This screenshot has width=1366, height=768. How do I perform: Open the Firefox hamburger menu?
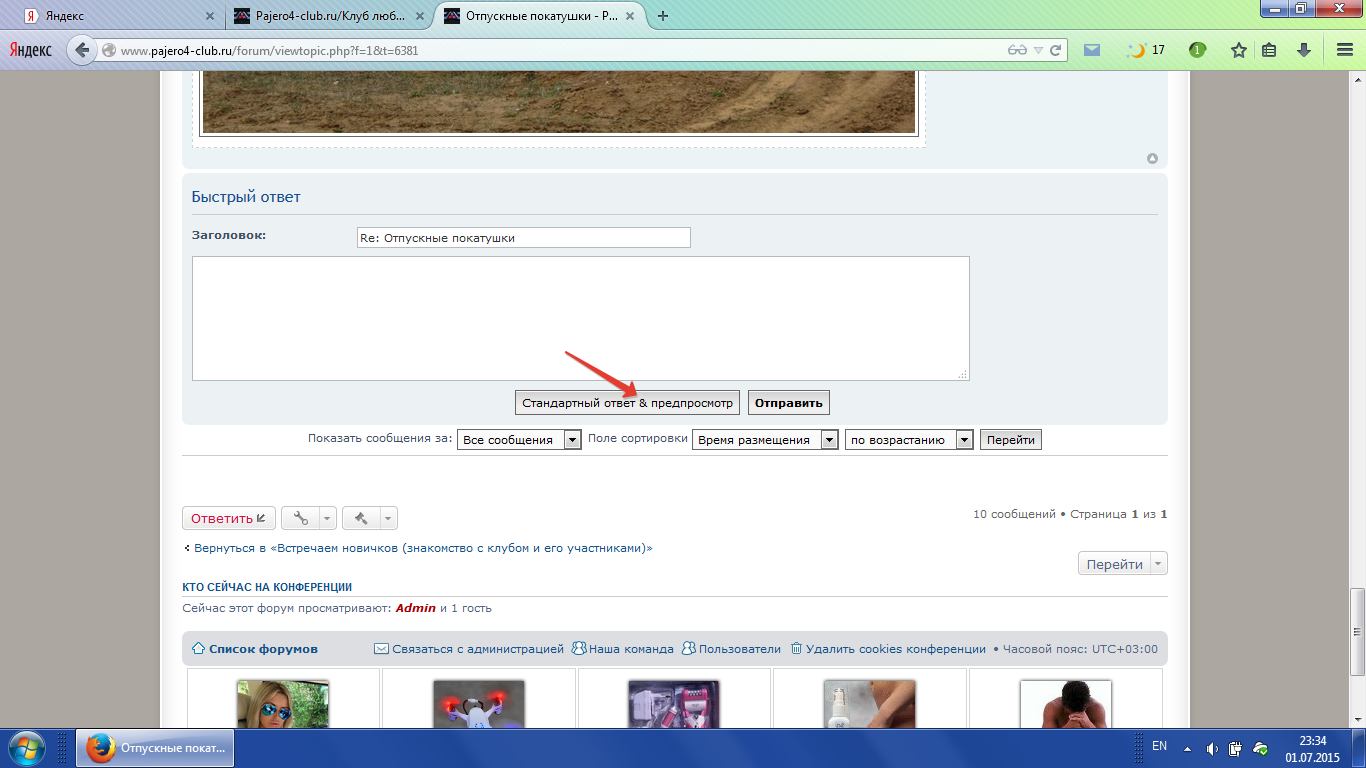[x=1345, y=50]
